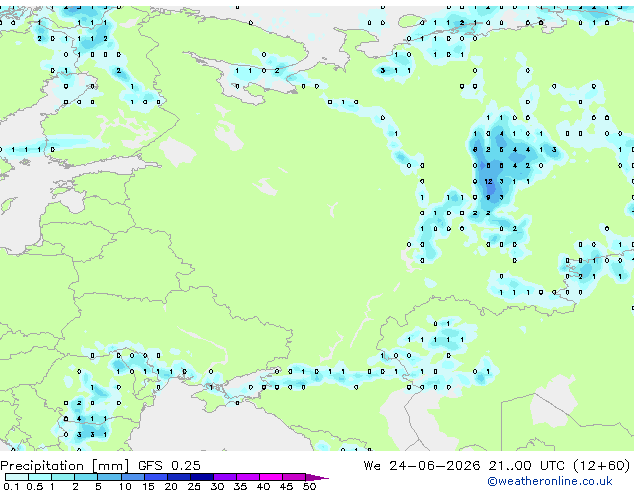Click the '0.5' legend label
The height and width of the screenshot is (490, 634).
point(34,486)
